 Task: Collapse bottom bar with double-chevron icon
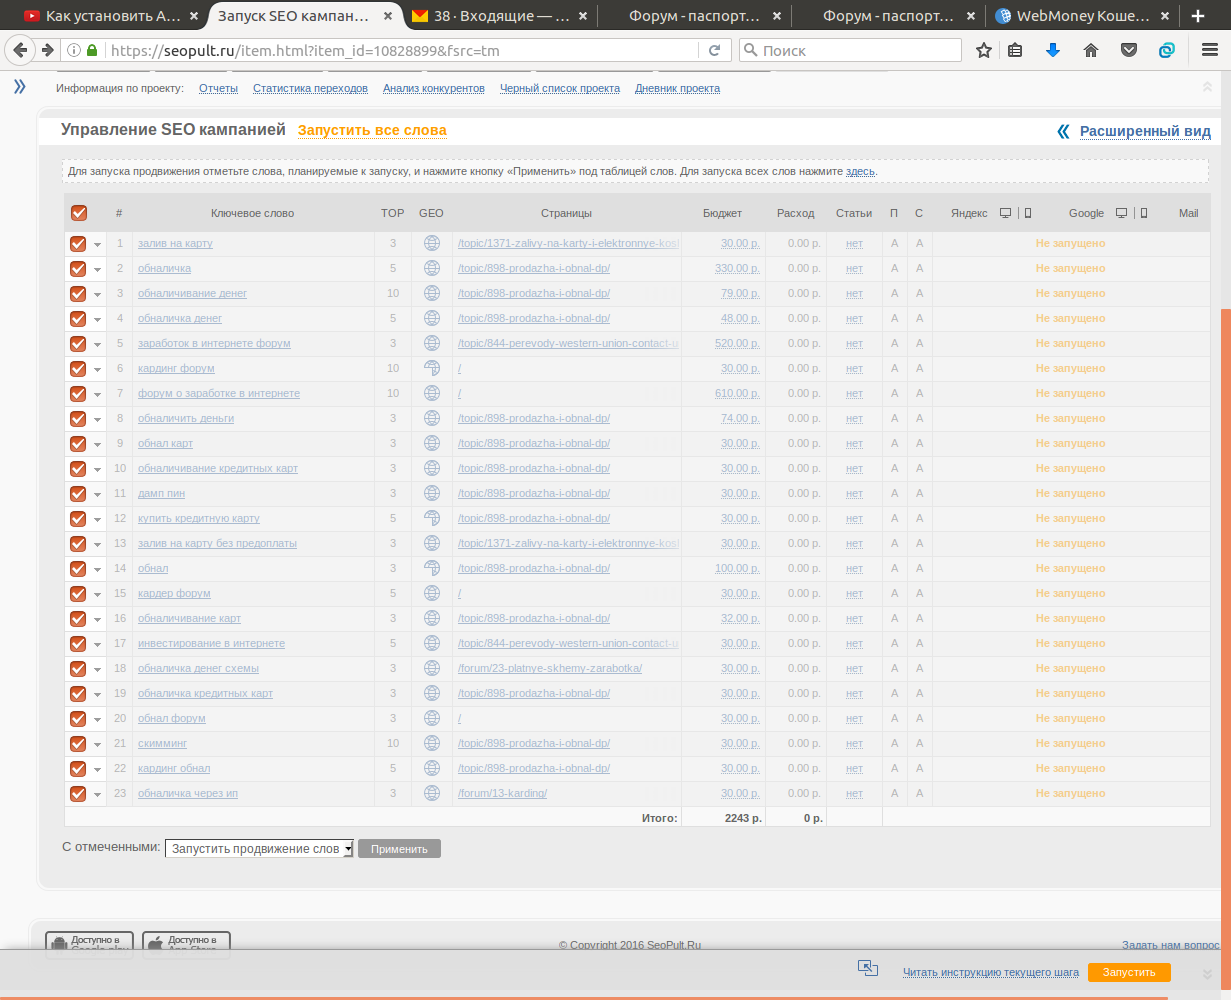click(1205, 973)
